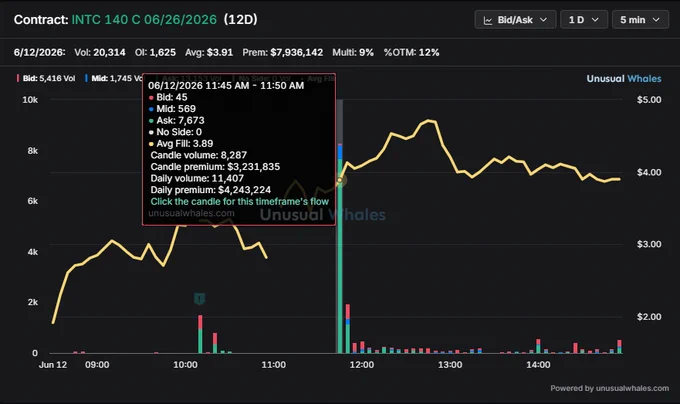Click the '14:00' time axis label
This screenshot has width=680, height=404.
[x=538, y=365]
